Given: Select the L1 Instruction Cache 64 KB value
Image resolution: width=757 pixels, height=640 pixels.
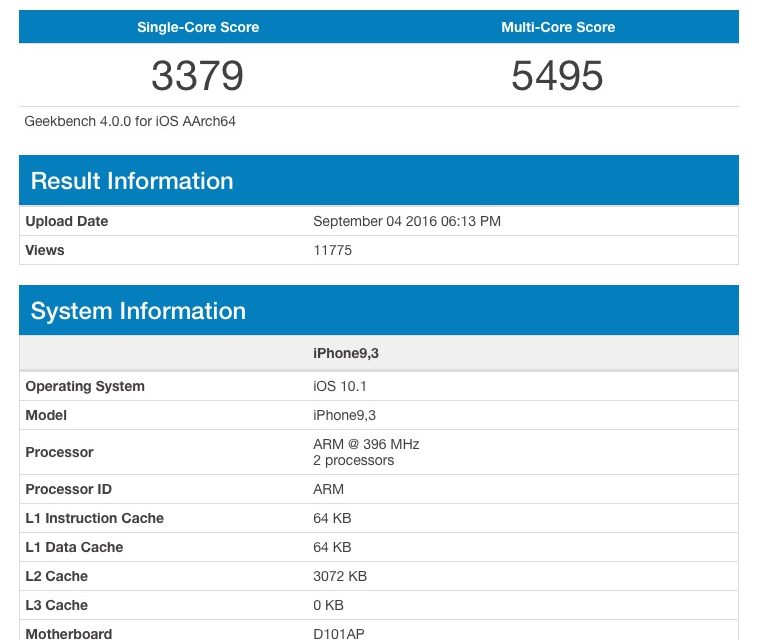Looking at the screenshot, I should 332,518.
